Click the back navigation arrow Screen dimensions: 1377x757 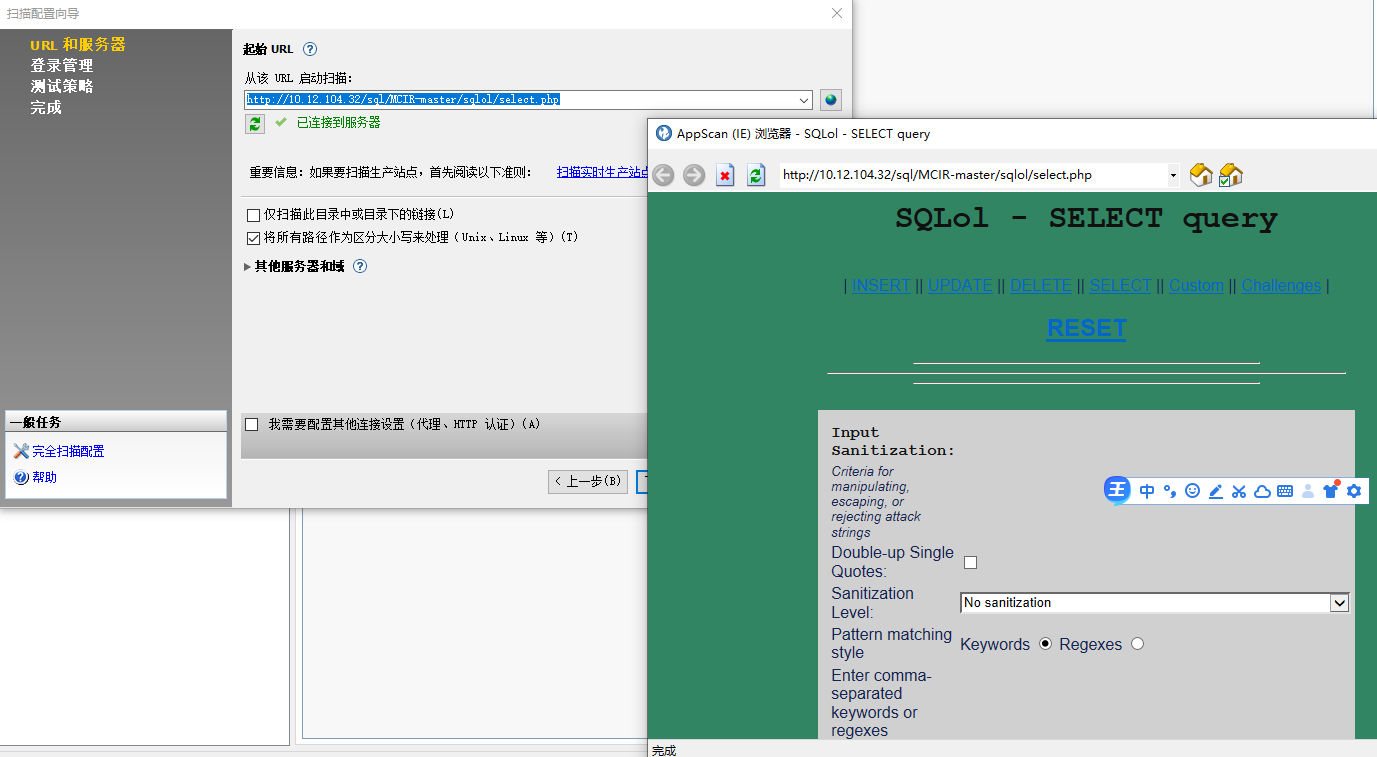(663, 175)
